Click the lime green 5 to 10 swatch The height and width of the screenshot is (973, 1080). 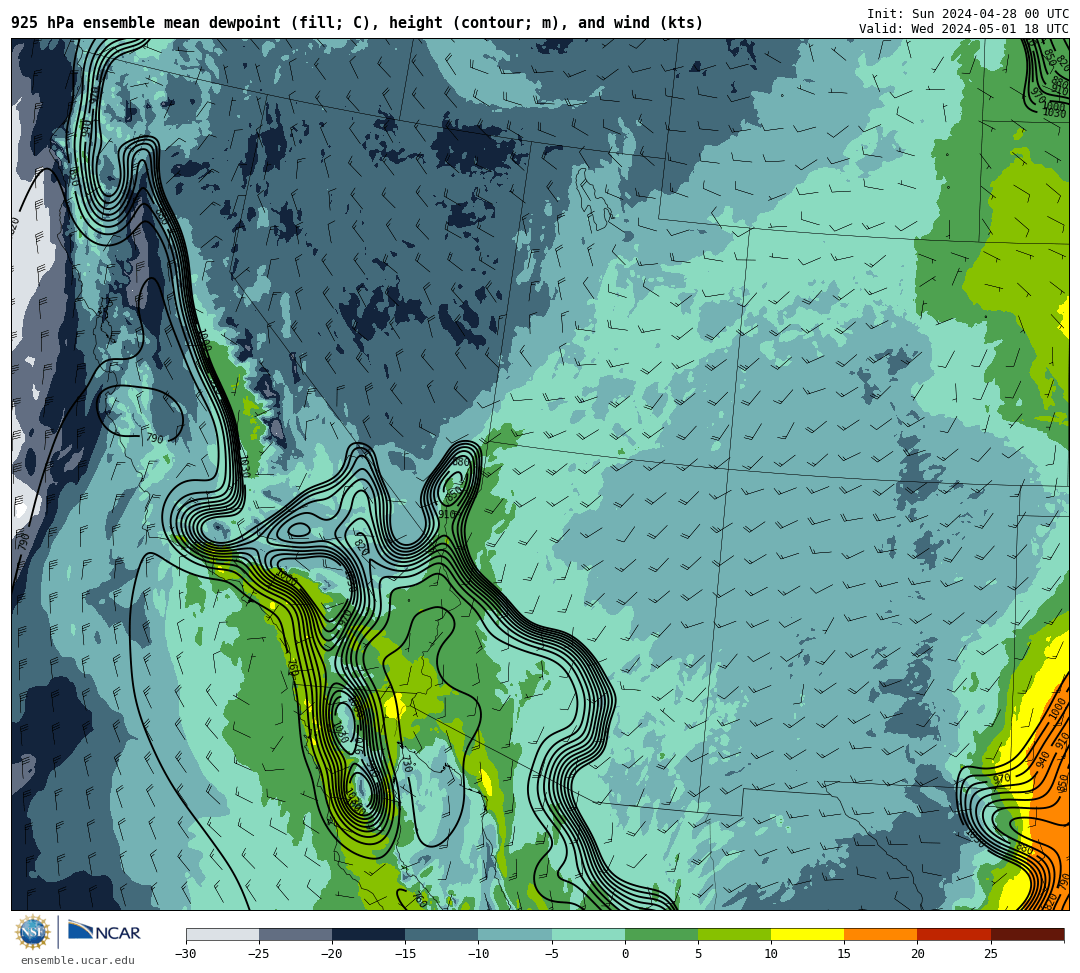pyautogui.click(x=734, y=934)
